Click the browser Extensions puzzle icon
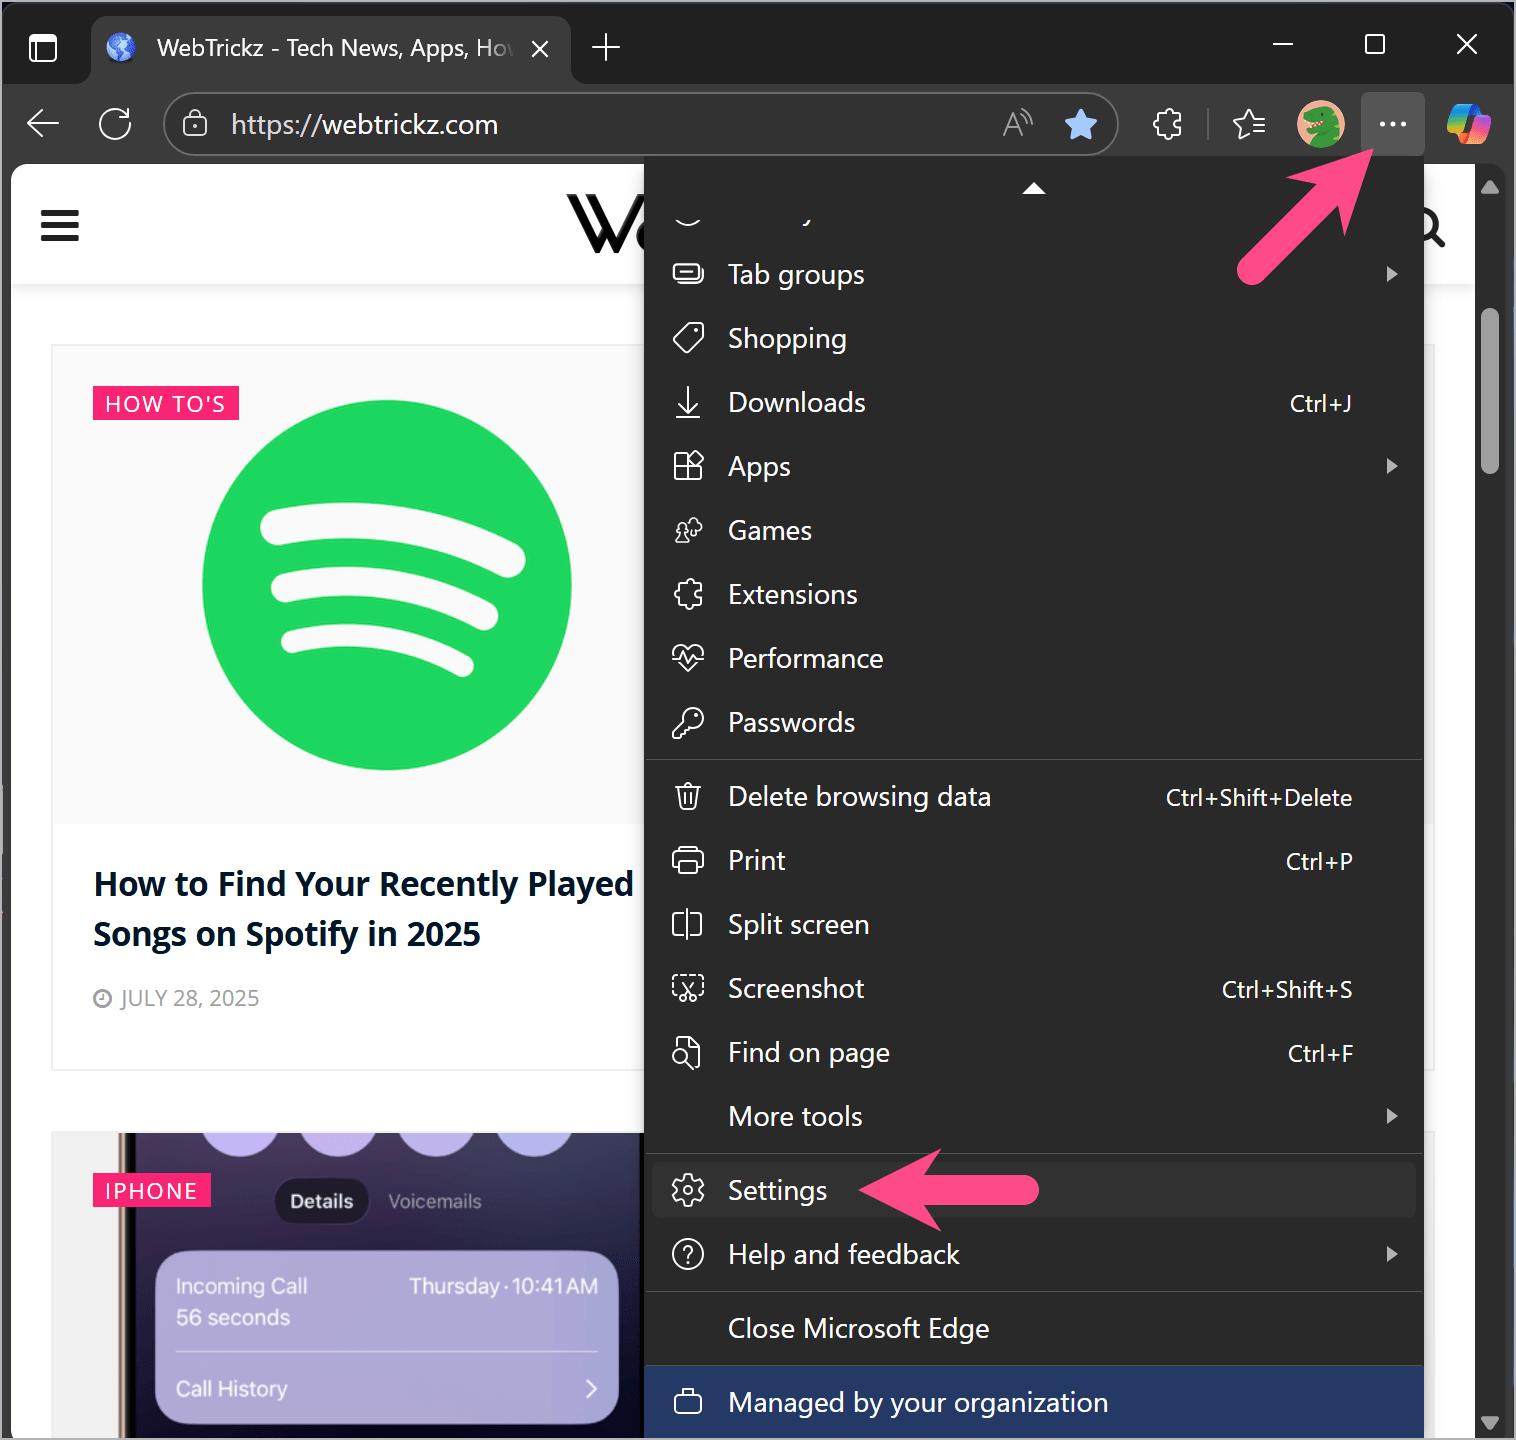Viewport: 1516px width, 1440px height. (x=1167, y=123)
